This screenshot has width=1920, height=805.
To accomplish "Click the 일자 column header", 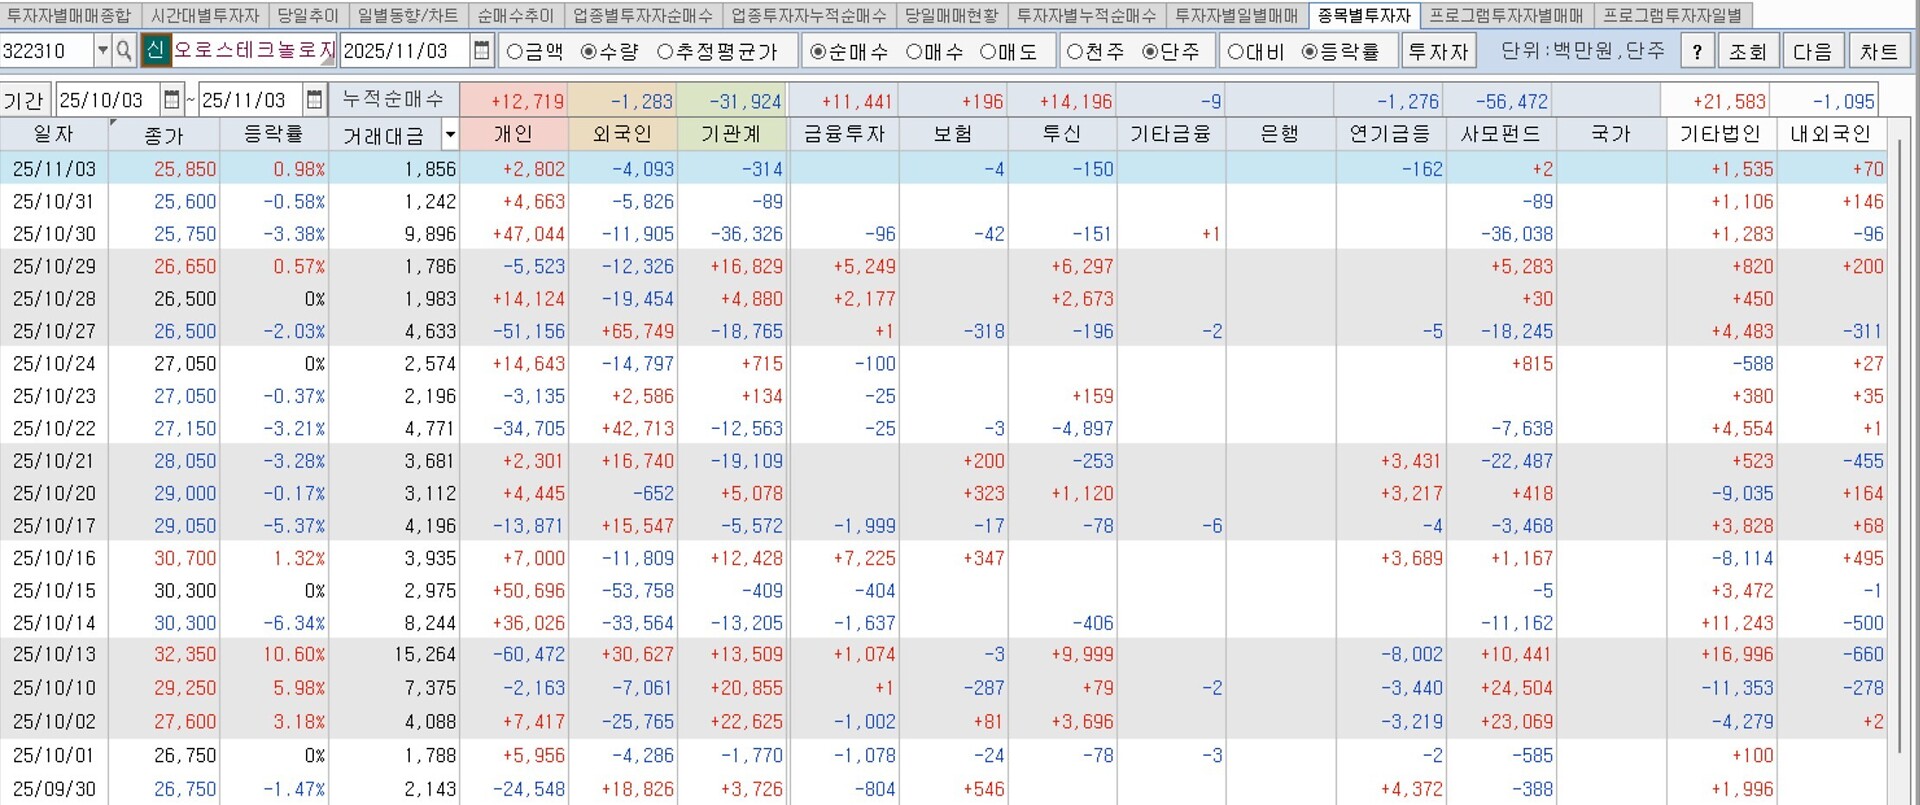I will click(x=54, y=134).
